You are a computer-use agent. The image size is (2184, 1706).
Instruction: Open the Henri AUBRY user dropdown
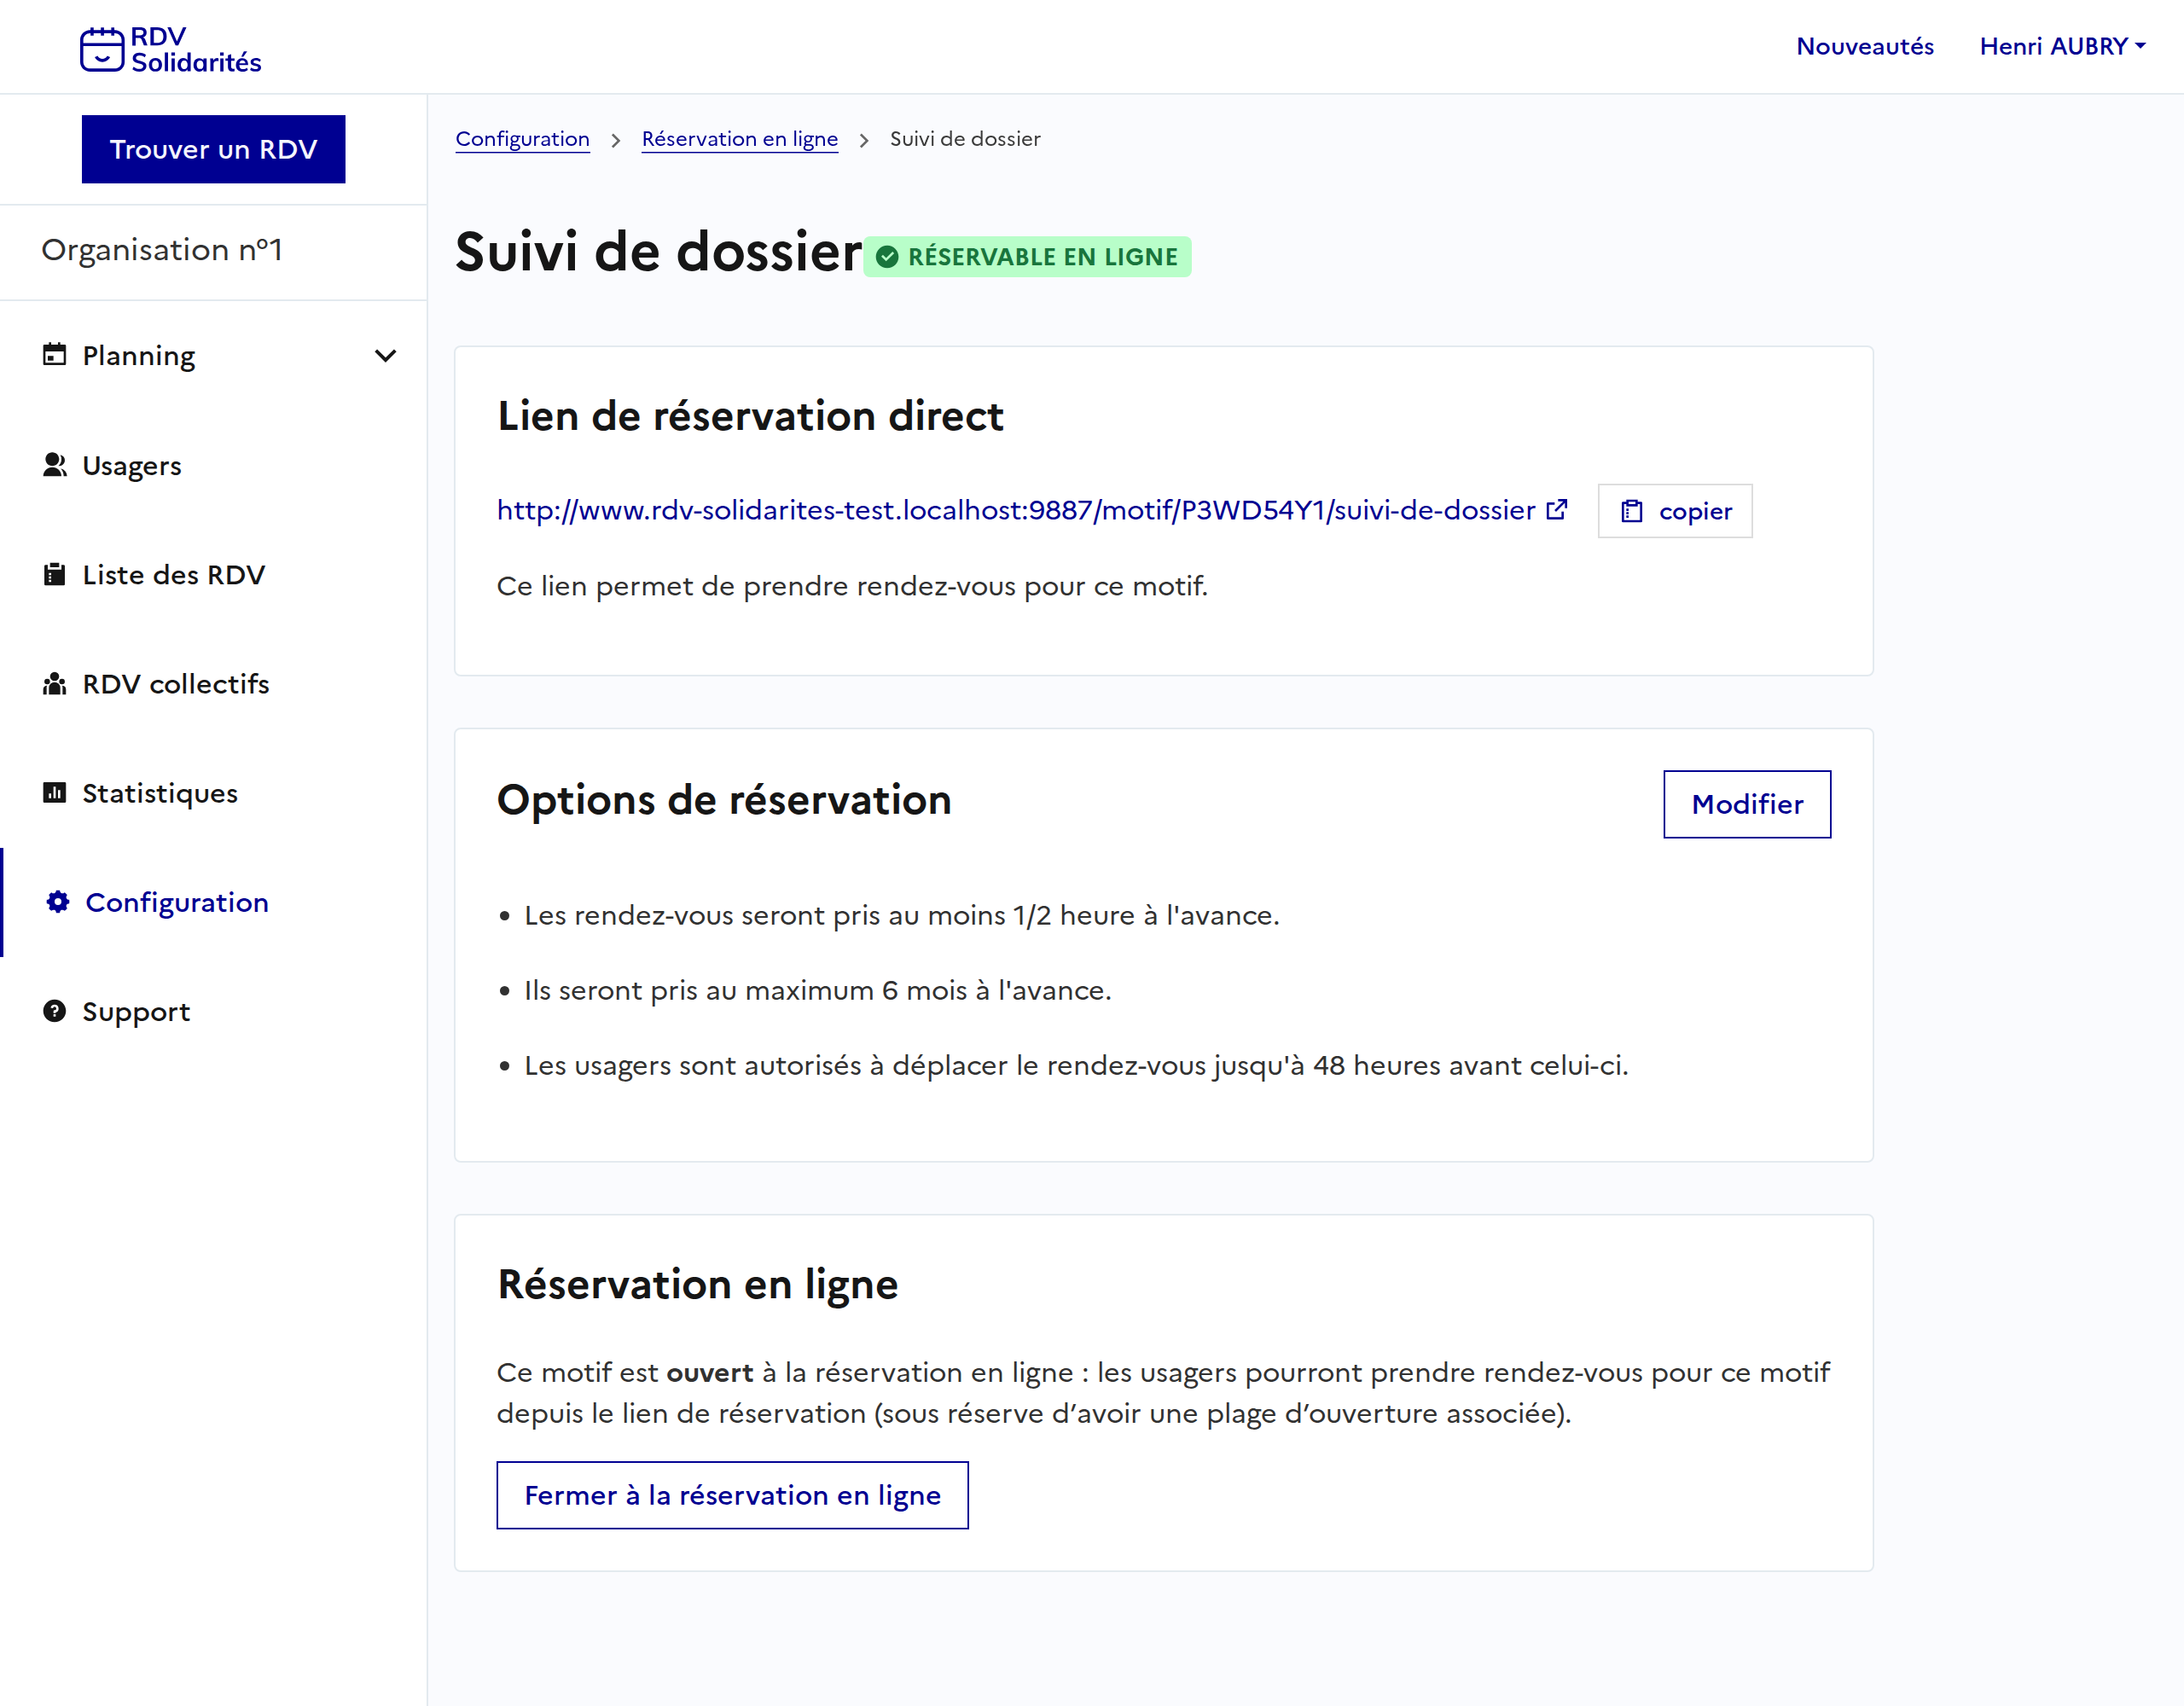2061,46
